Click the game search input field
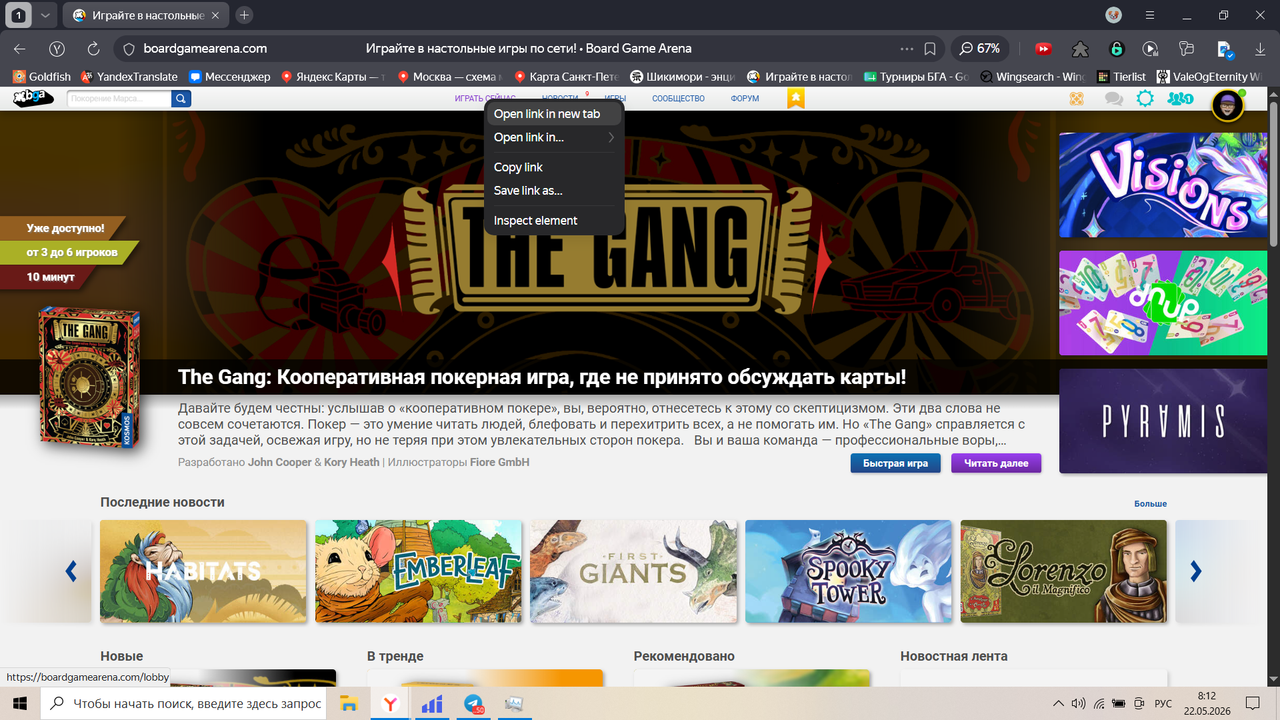This screenshot has height=720, width=1280. point(119,99)
